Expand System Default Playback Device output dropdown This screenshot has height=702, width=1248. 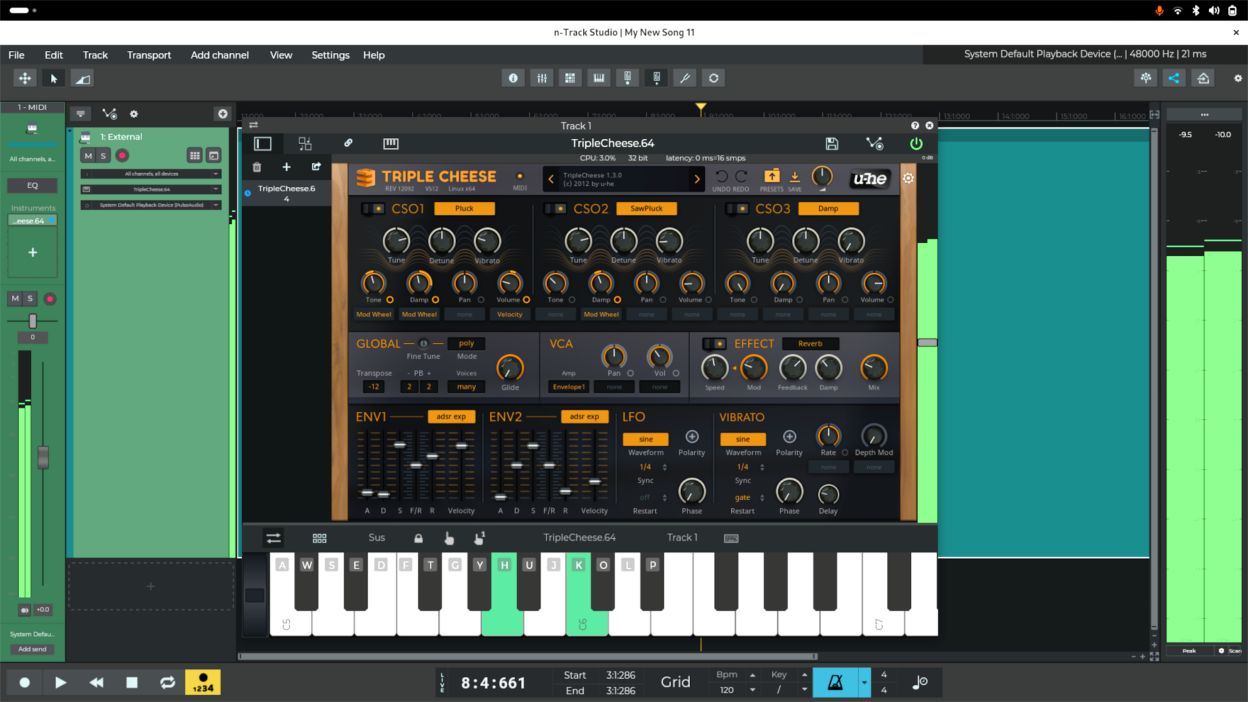[x=152, y=205]
